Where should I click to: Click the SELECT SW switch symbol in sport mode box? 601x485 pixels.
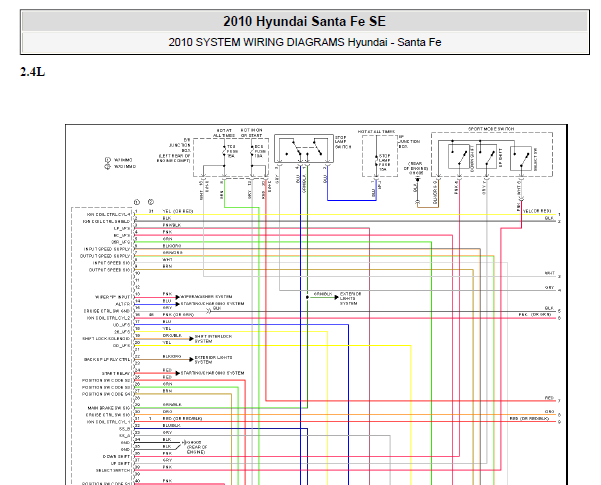[x=521, y=159]
